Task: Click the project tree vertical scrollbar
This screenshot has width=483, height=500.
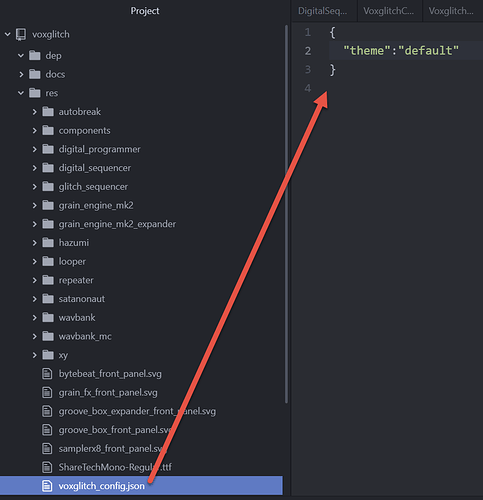Action: (x=286, y=213)
